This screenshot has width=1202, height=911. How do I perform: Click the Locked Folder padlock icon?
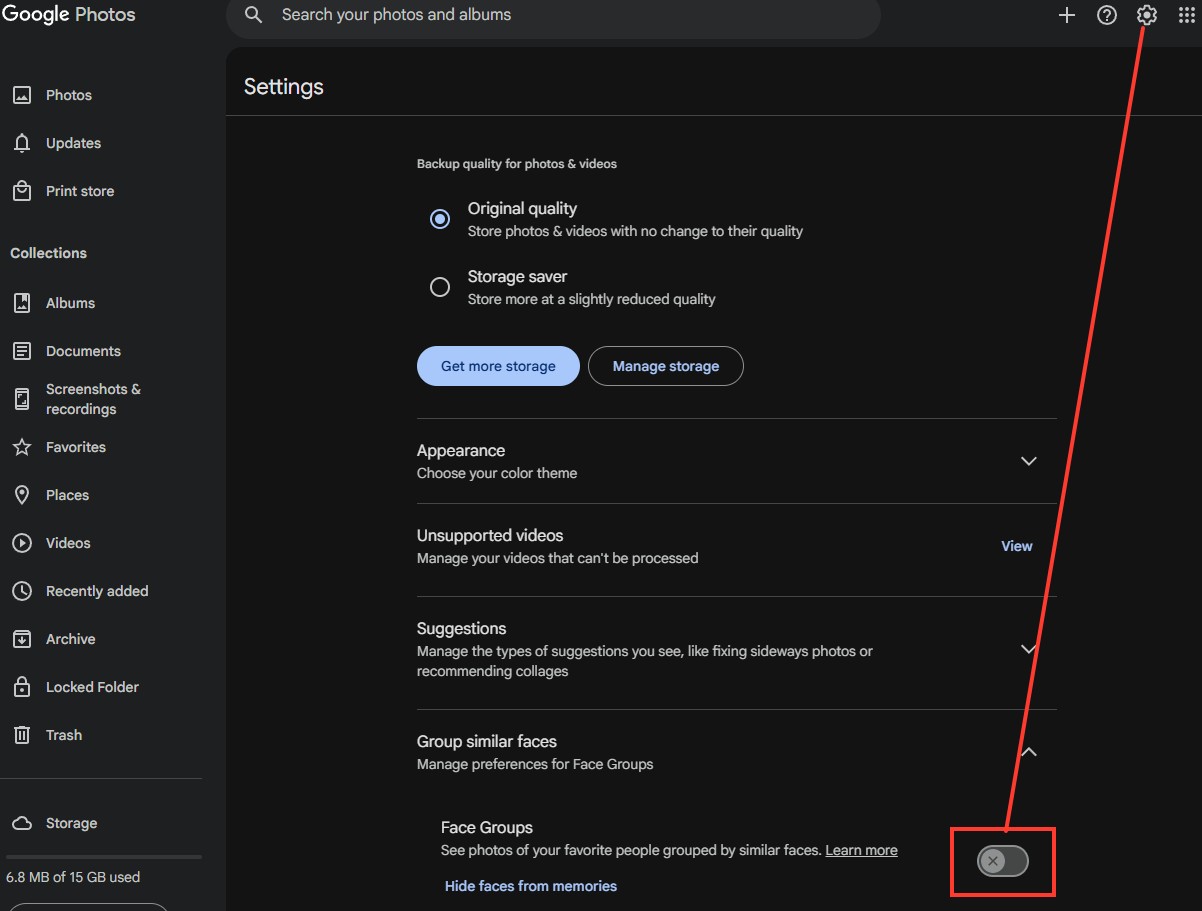[x=22, y=687]
